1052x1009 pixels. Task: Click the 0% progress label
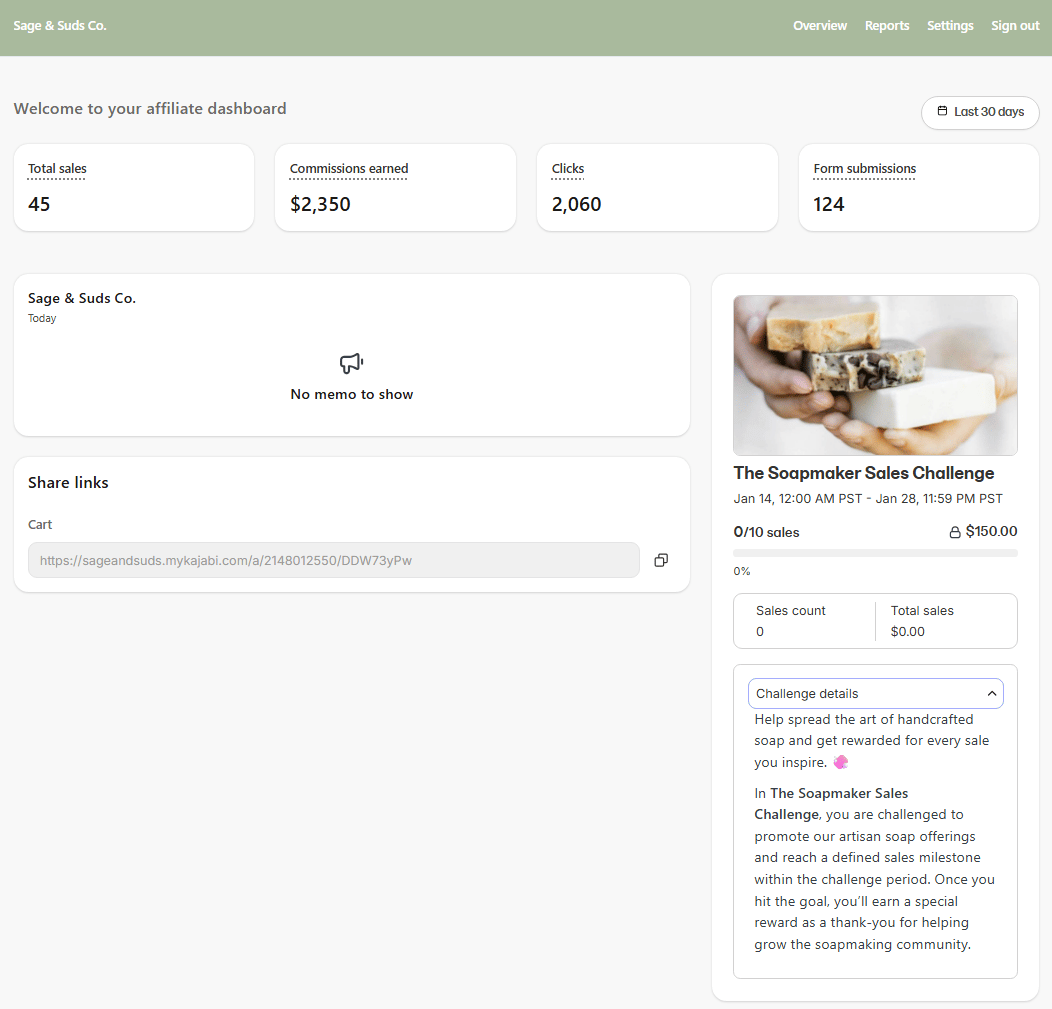click(741, 572)
